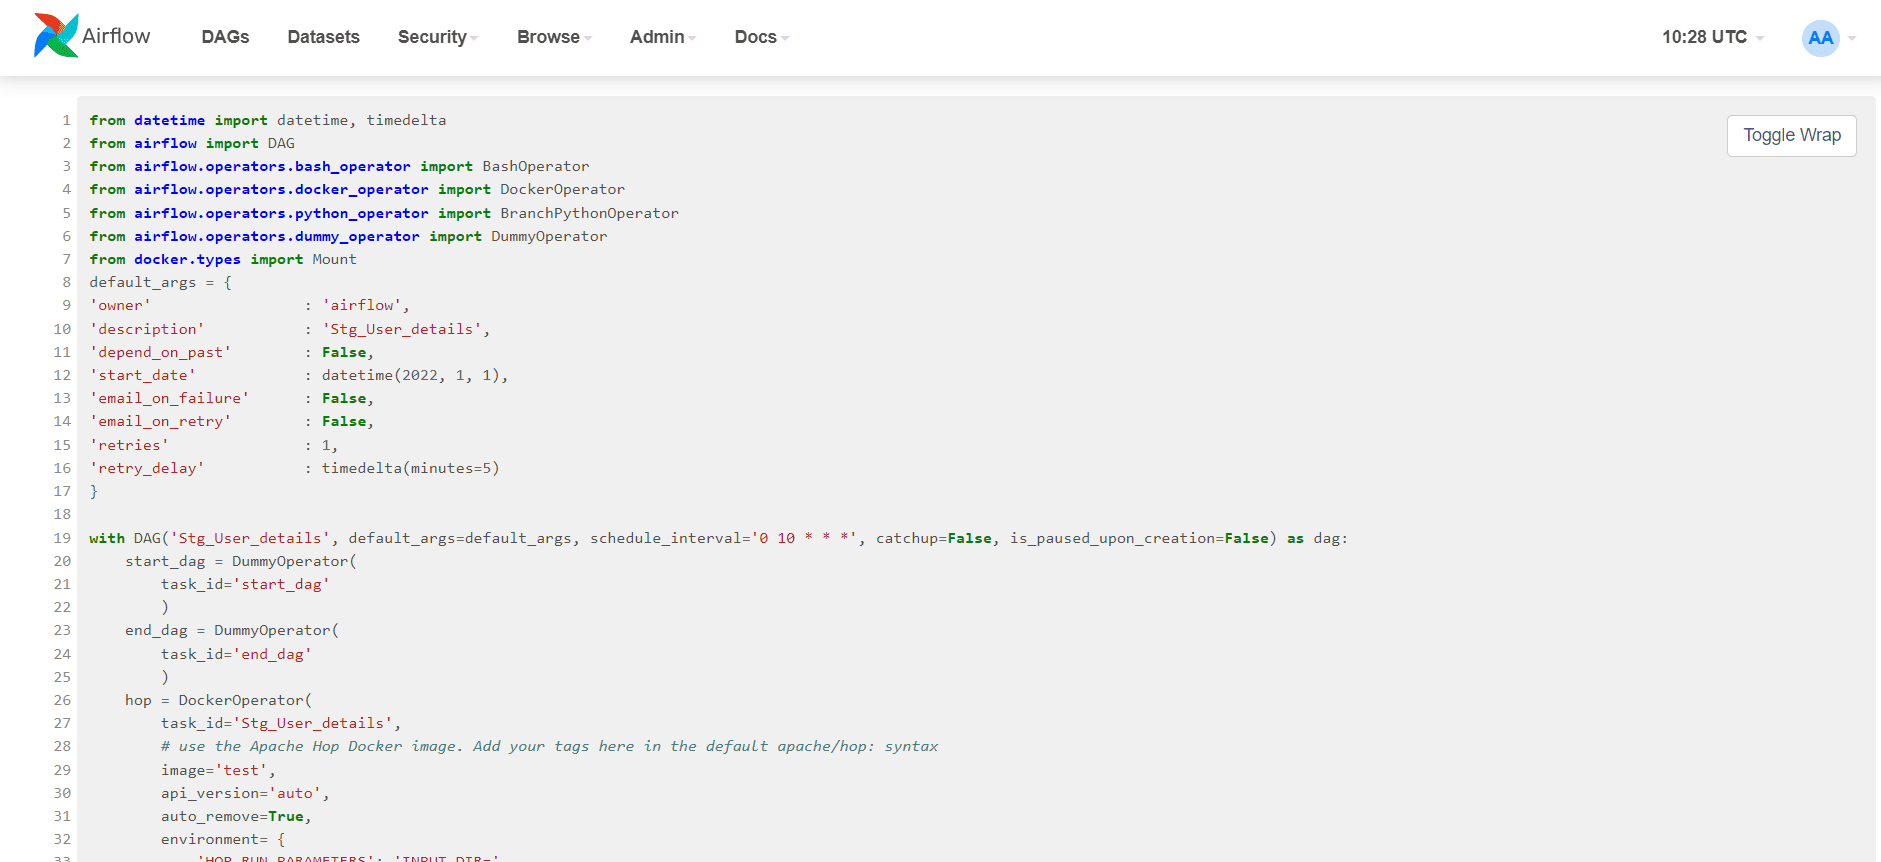This screenshot has width=1881, height=862.
Task: Click the BranchPythonOperator import name
Action: pos(589,213)
